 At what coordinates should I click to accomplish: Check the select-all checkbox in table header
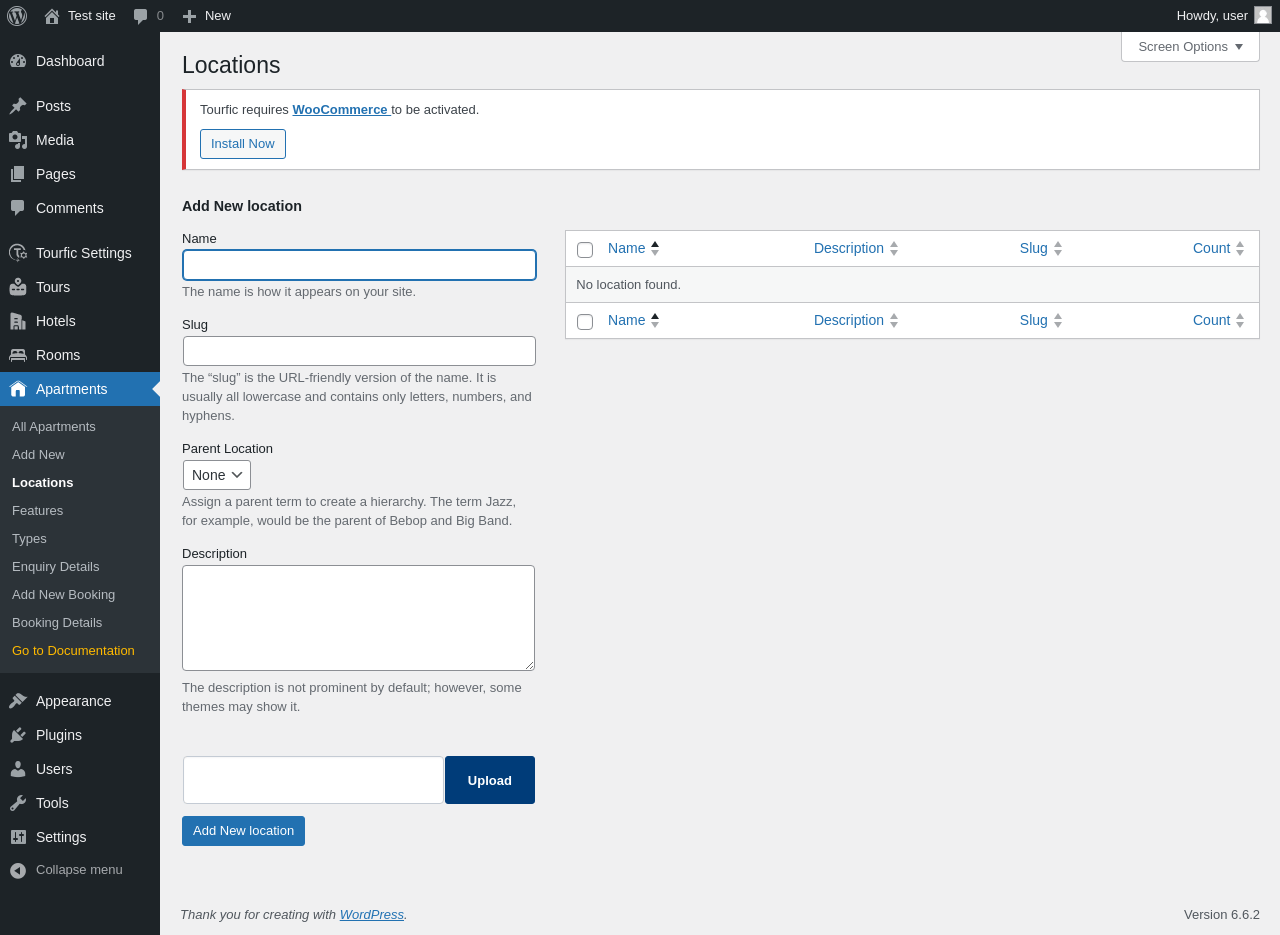pos(585,249)
